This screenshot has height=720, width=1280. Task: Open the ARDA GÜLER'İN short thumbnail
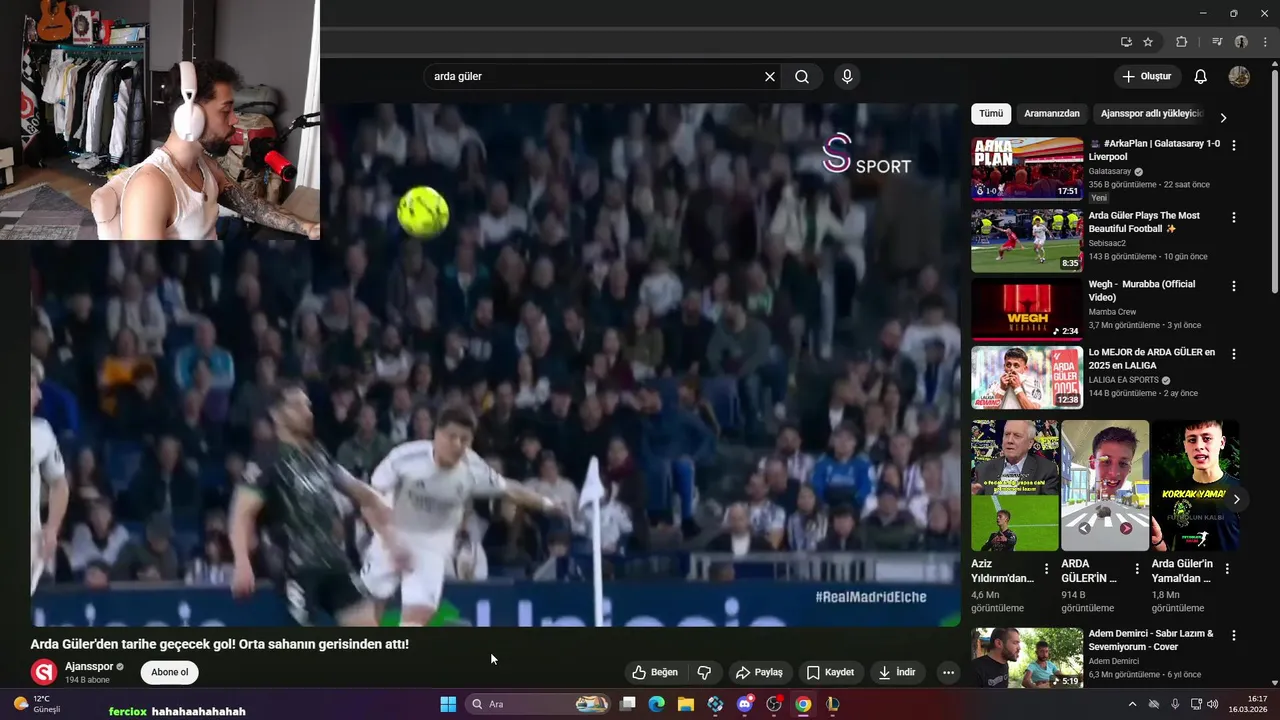click(1105, 485)
